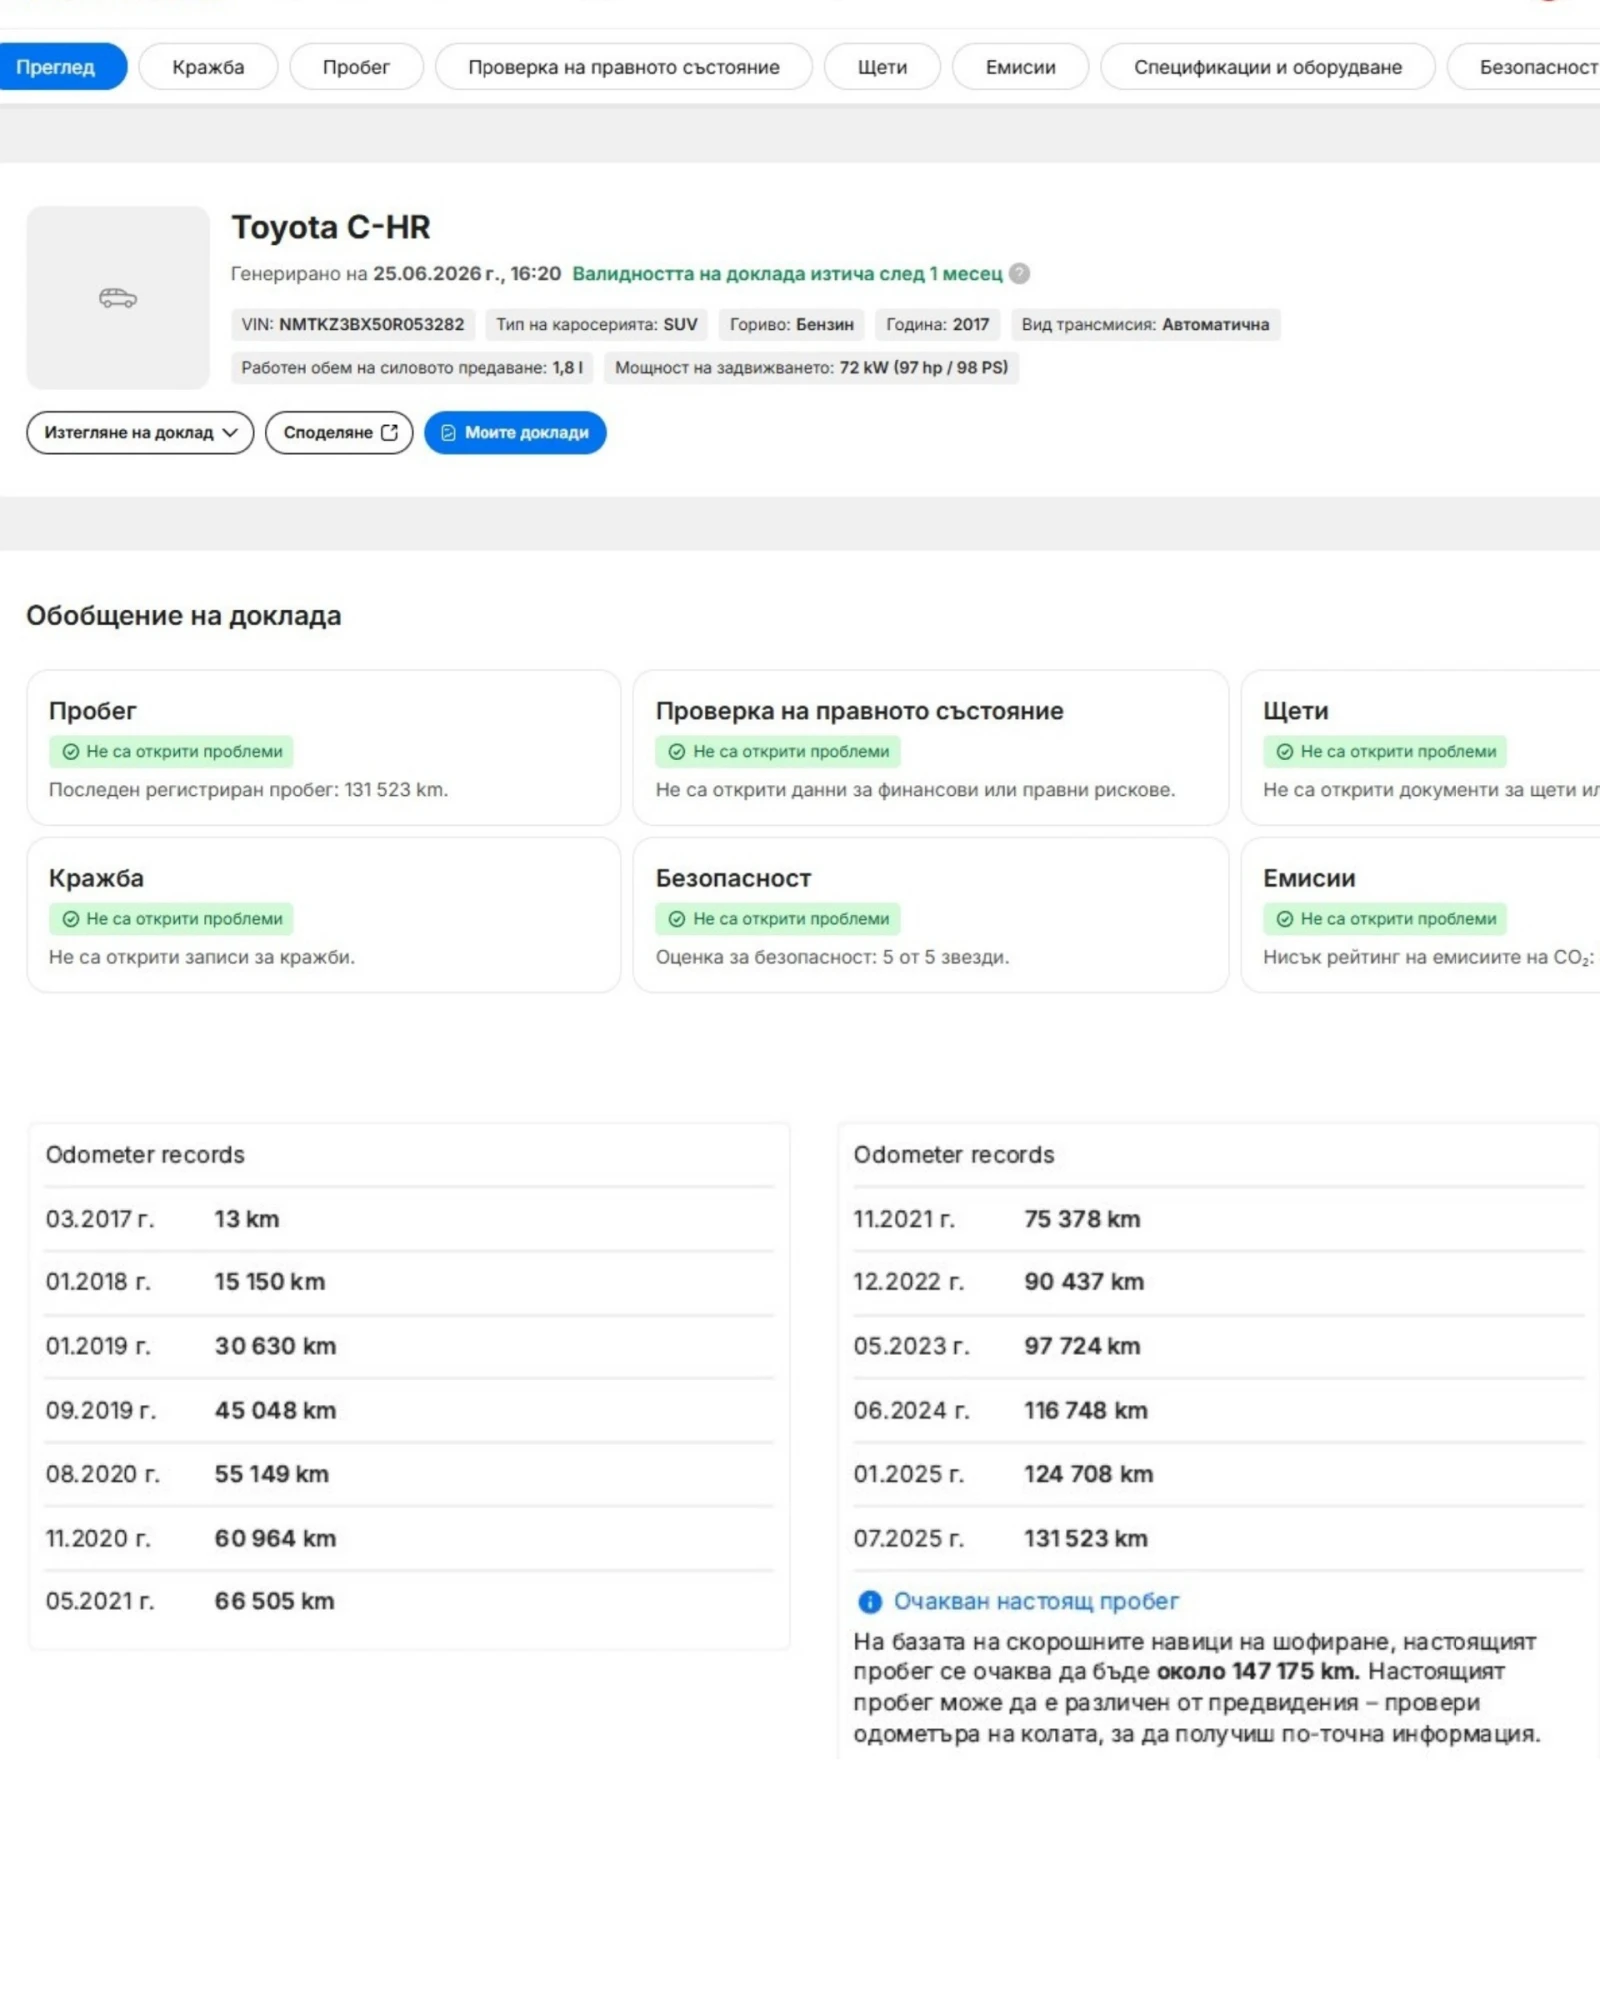
Task: Click the Година 2017 tag
Action: [x=937, y=324]
